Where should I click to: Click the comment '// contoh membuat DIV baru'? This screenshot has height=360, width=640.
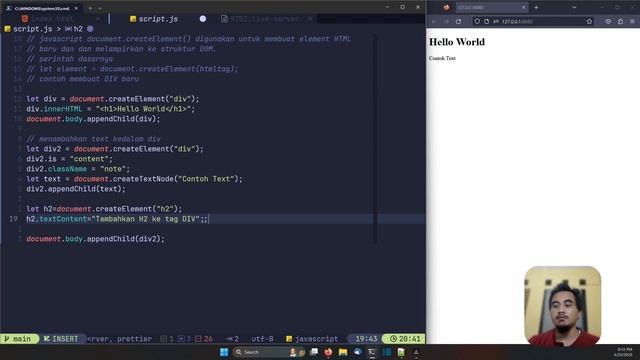[82, 79]
